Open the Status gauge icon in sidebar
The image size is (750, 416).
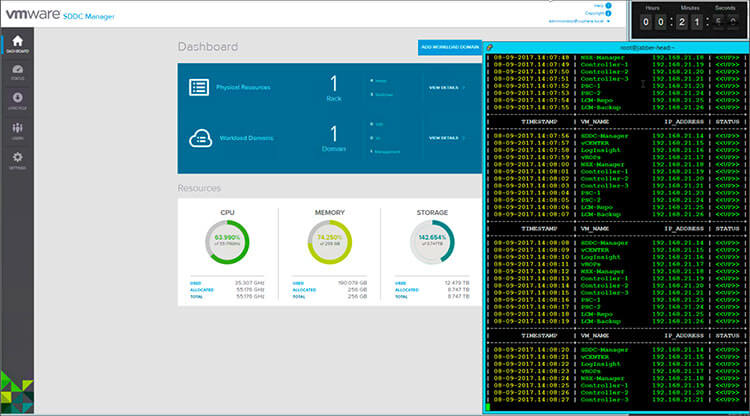(17, 70)
